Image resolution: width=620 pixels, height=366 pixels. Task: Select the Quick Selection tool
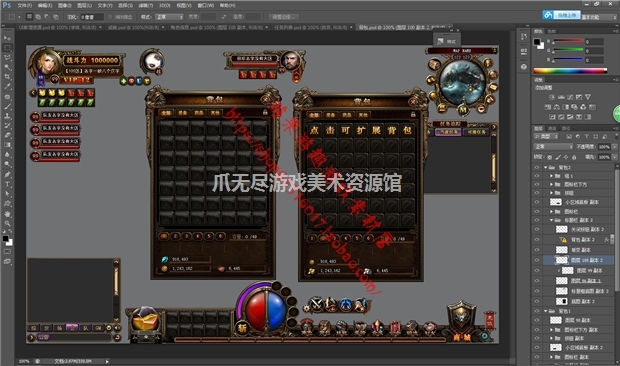[x=7, y=67]
